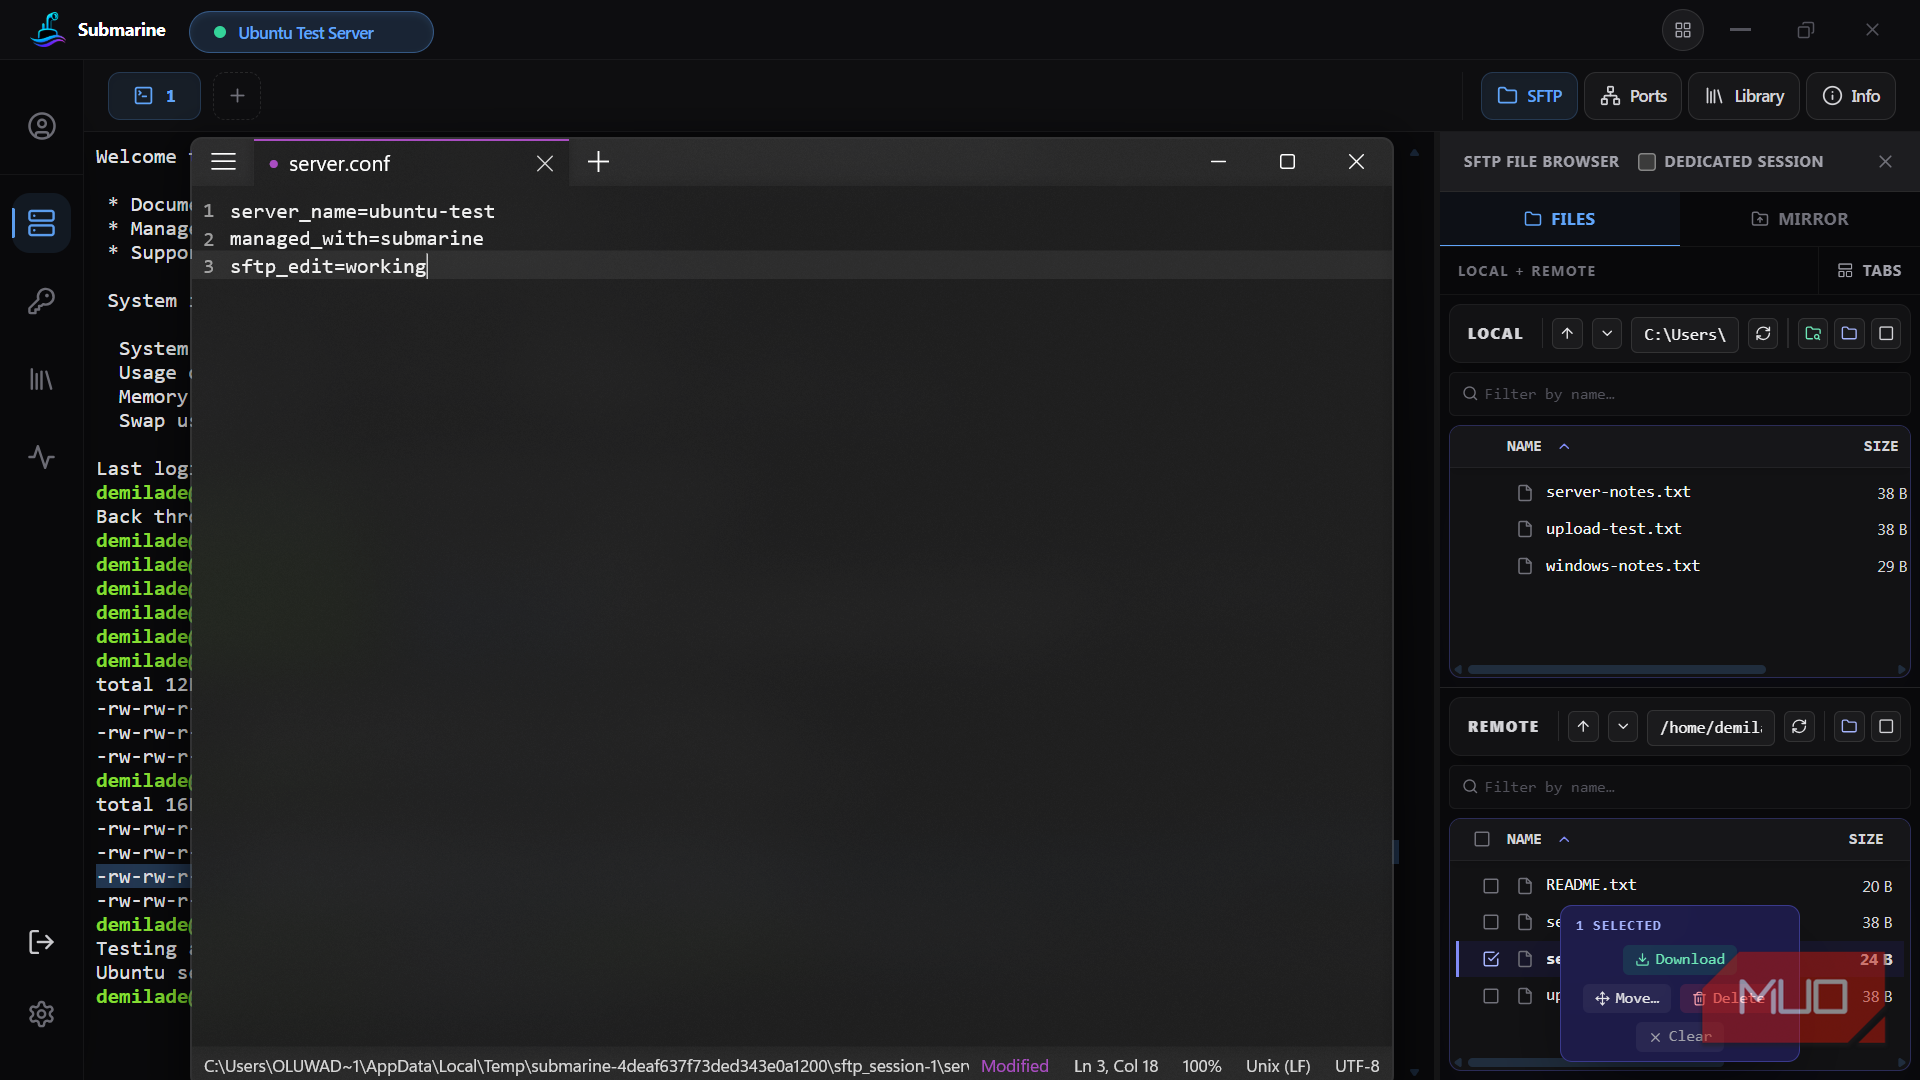The height and width of the screenshot is (1080, 1920).
Task: Focus the REMOTE Filter by name field
Action: [x=1680, y=787]
